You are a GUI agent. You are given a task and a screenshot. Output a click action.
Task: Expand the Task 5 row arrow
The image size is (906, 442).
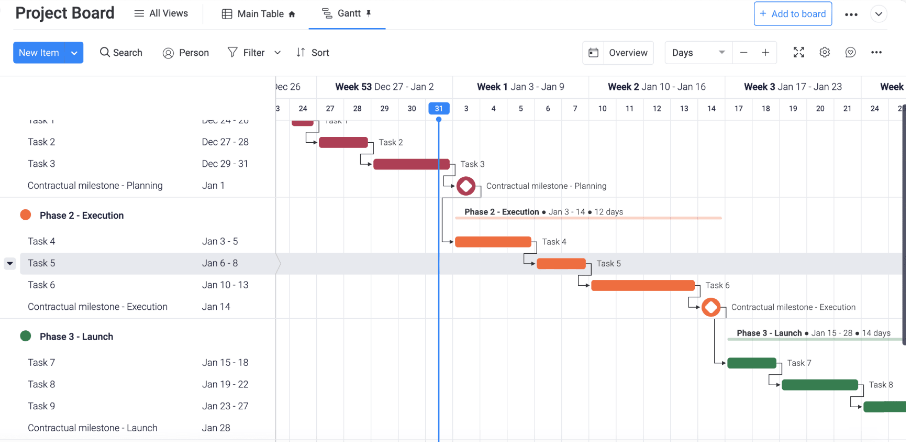pos(10,263)
